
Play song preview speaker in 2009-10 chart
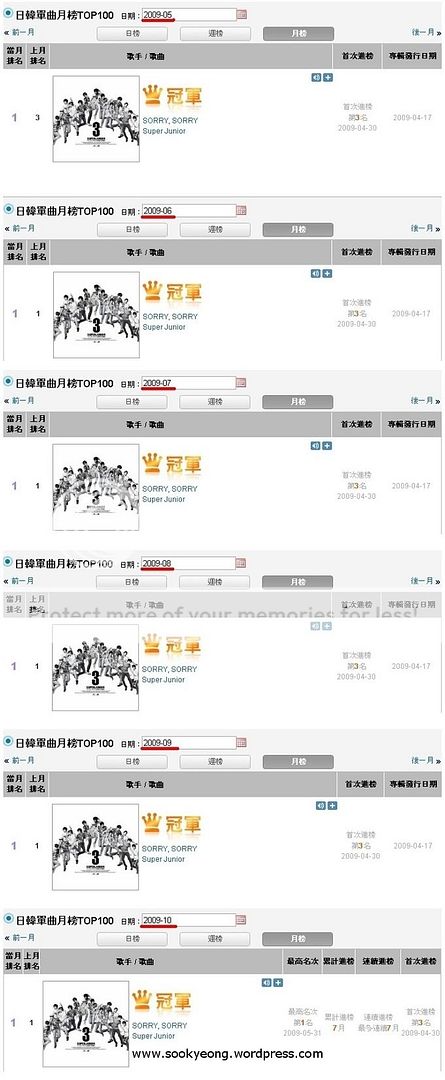267,982
